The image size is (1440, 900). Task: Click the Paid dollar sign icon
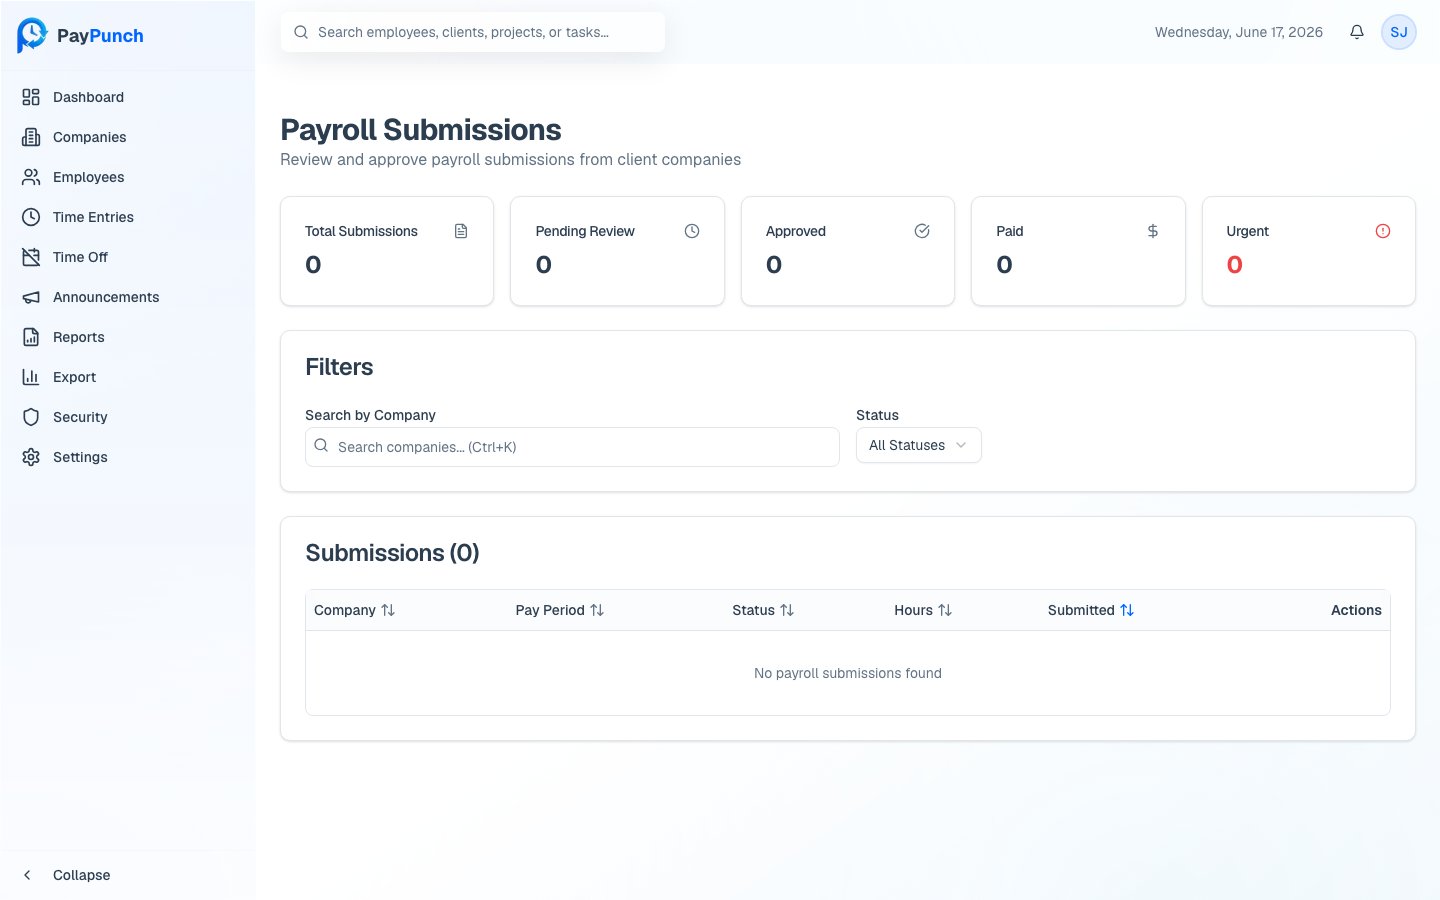(x=1153, y=231)
